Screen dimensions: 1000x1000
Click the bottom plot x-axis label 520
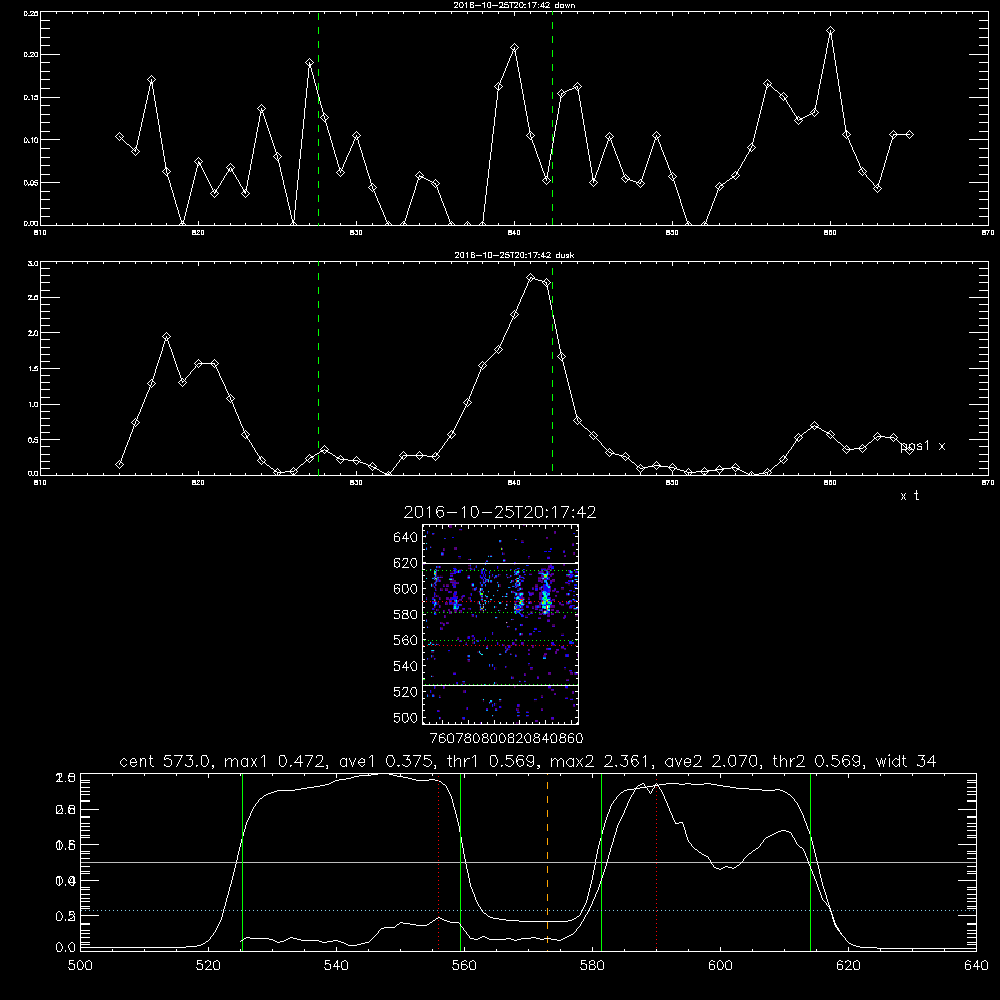click(x=208, y=966)
